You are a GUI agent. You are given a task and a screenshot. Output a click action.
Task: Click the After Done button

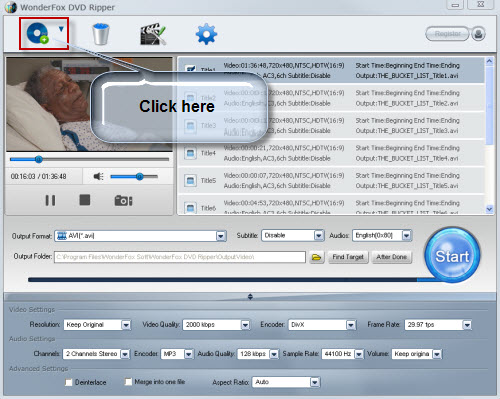pos(392,257)
